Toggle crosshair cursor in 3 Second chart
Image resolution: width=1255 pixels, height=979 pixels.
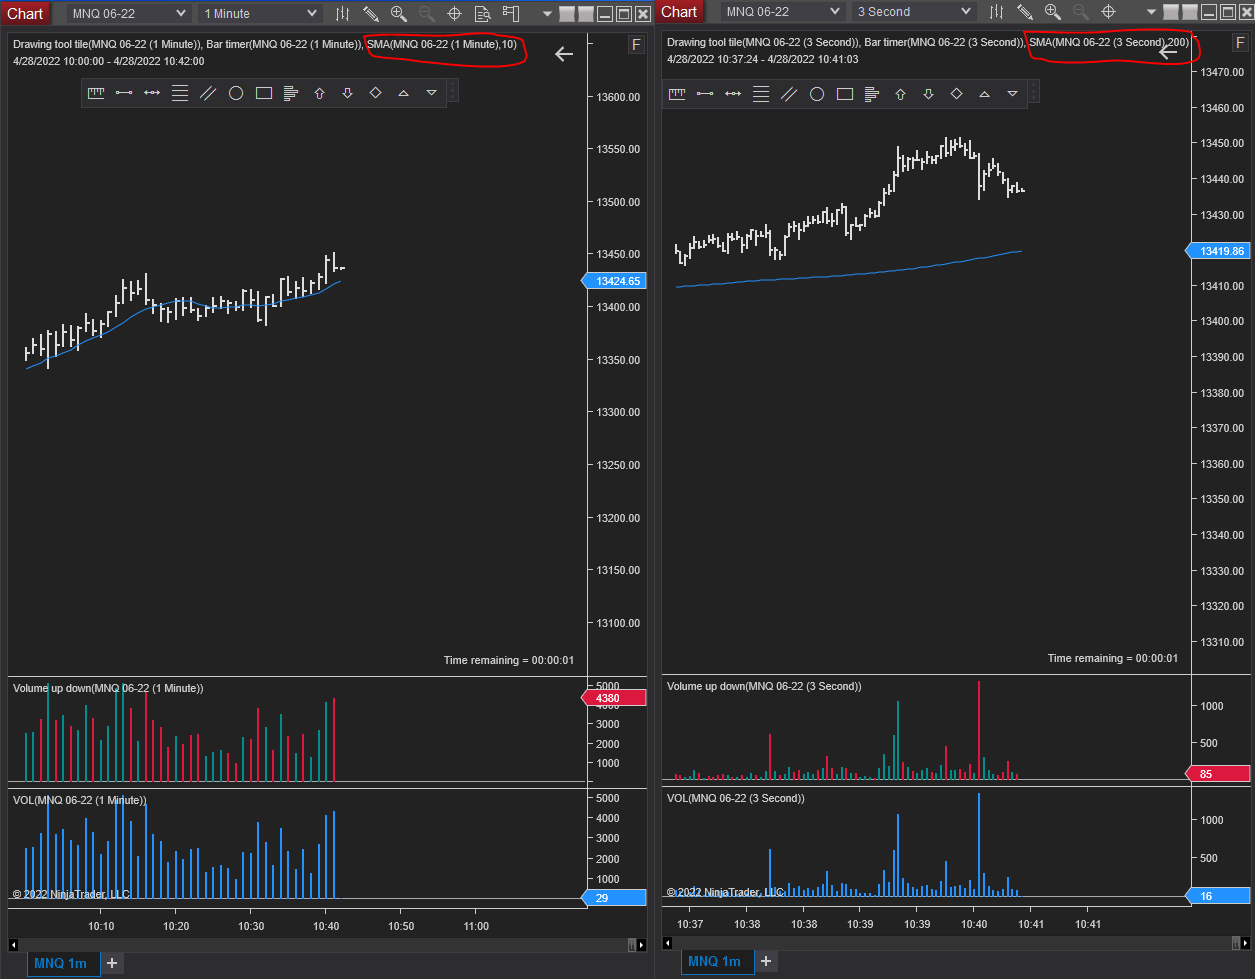coord(1108,12)
